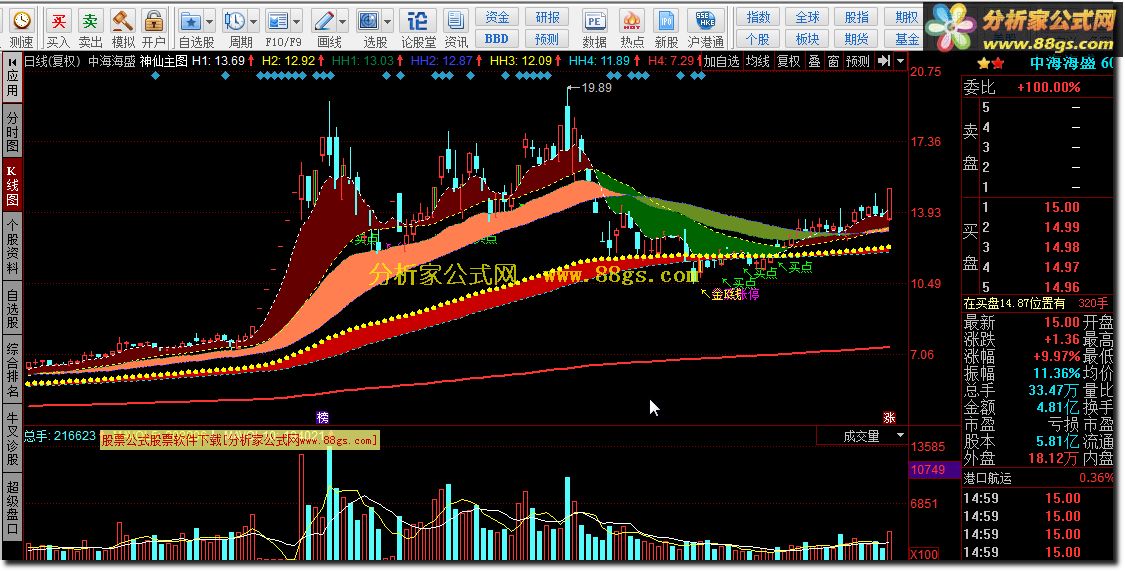Open the 论股堂 forum icon
Screen dimensions: 1125x571
(418, 20)
